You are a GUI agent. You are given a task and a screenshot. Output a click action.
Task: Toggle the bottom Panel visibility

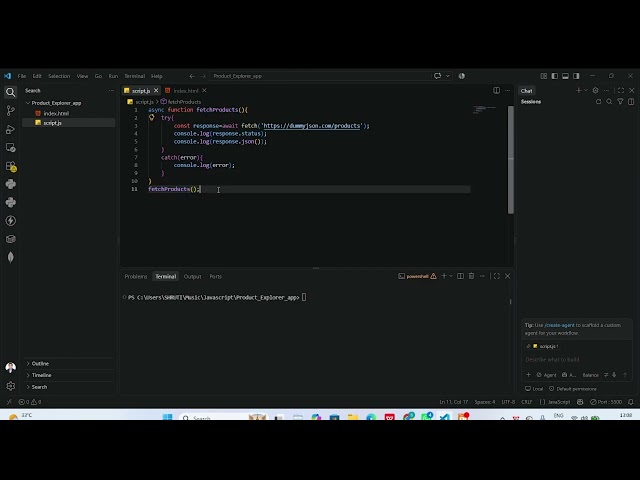tap(565, 76)
